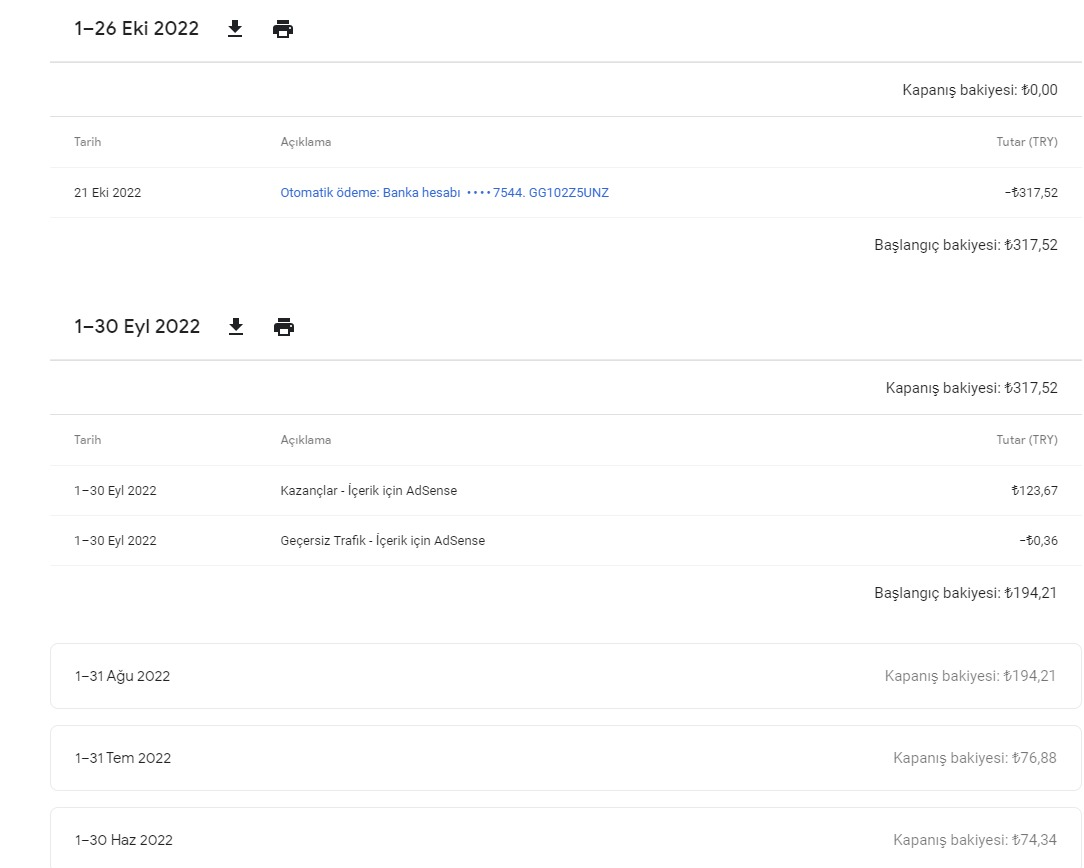The width and height of the screenshot is (1084, 868).
Task: Click the 21 Eki 2022 date cell
Action: coord(107,193)
